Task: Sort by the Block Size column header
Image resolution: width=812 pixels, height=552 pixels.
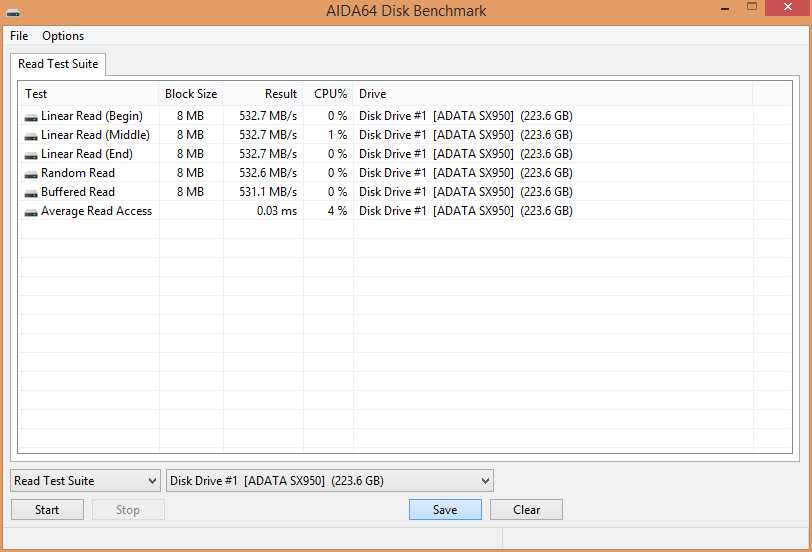Action: (x=191, y=94)
